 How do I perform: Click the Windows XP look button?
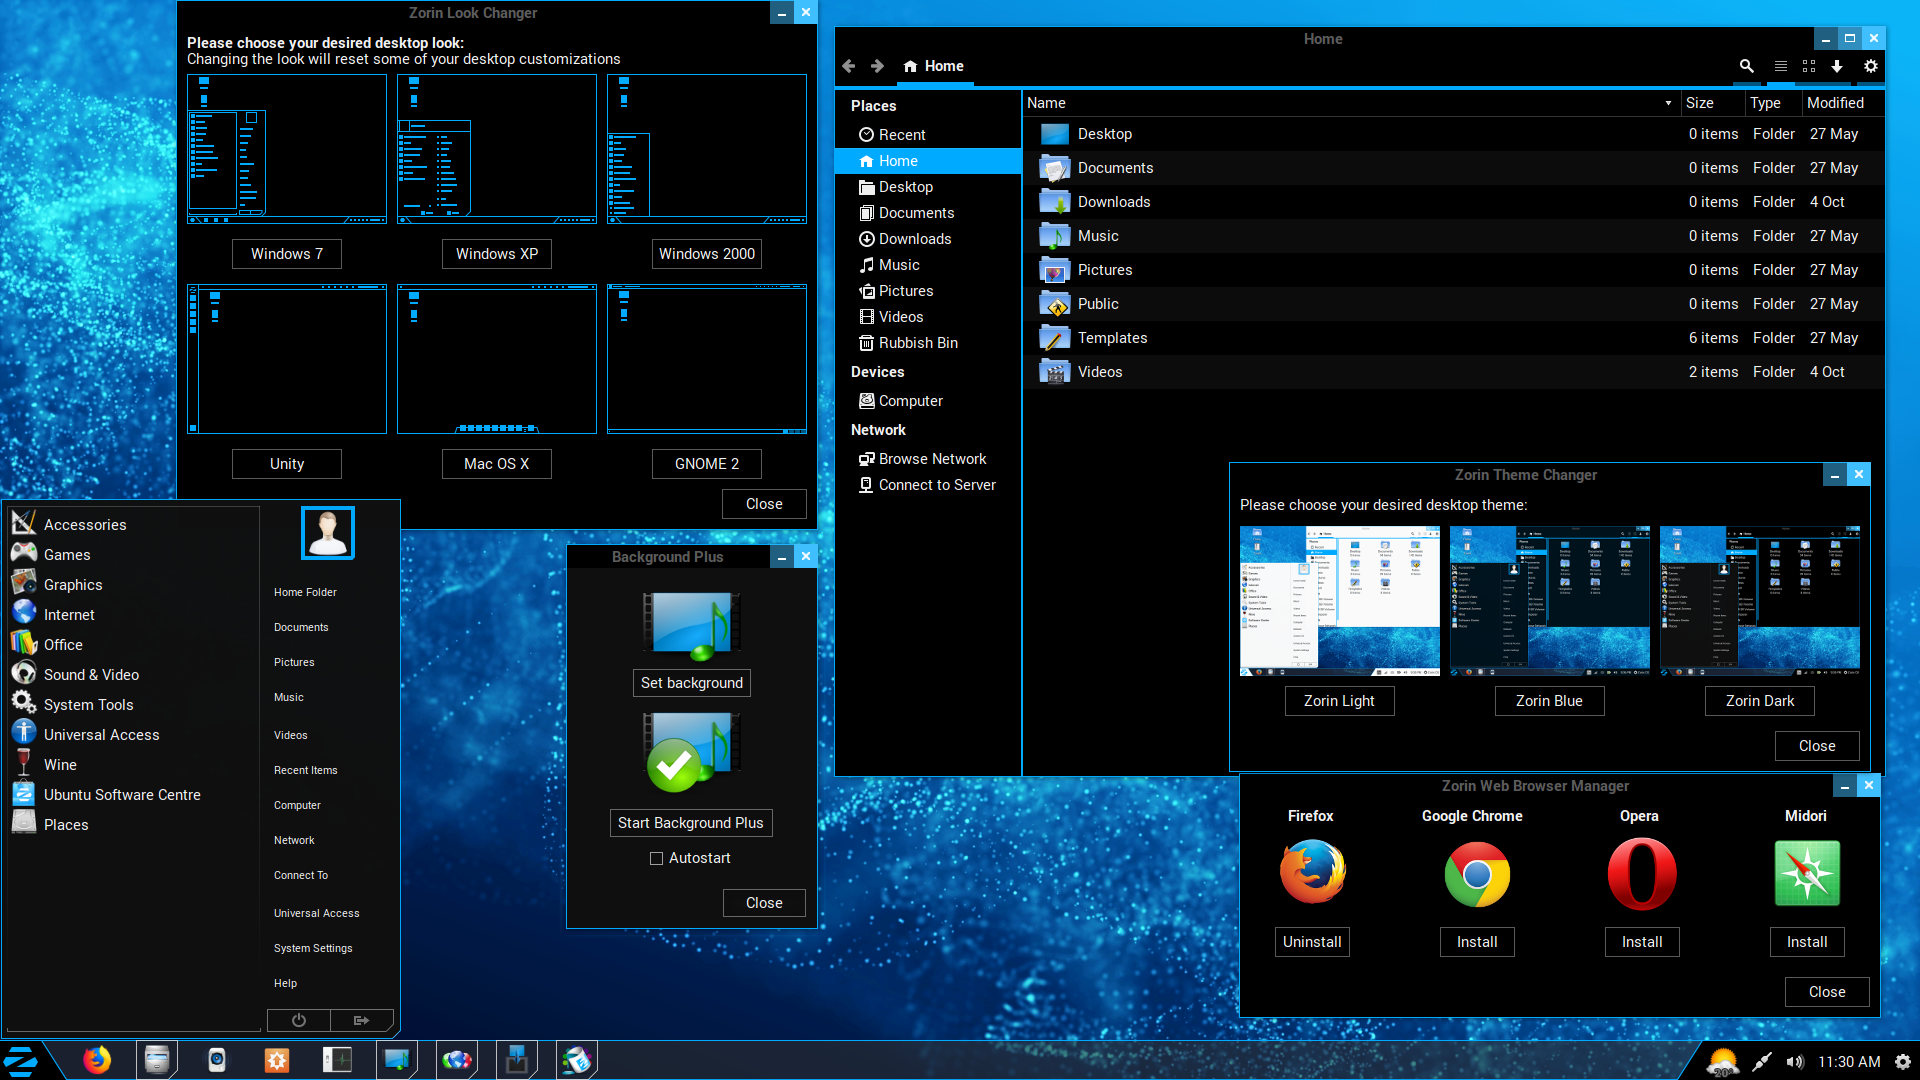coord(496,254)
